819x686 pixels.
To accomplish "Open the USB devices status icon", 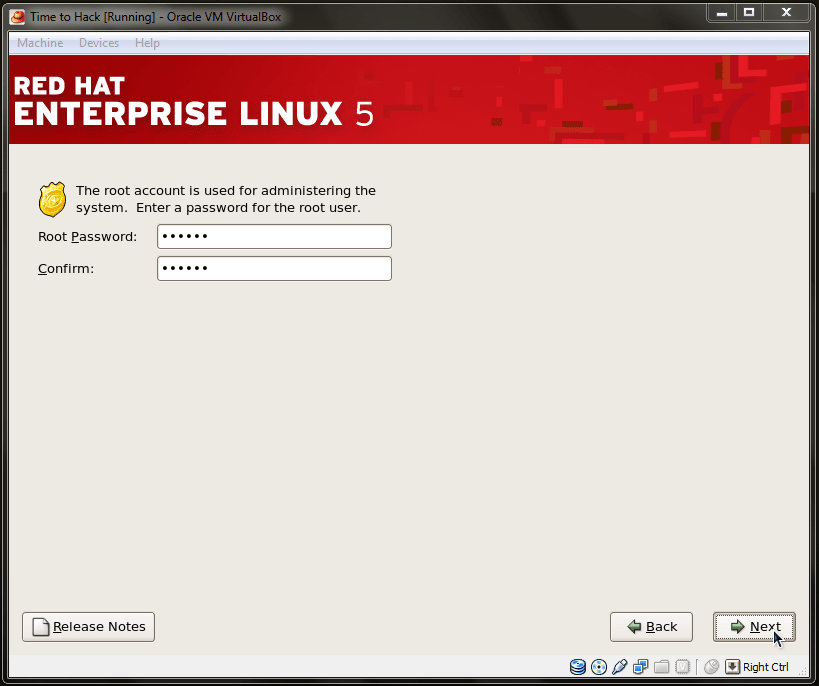I will click(x=619, y=667).
